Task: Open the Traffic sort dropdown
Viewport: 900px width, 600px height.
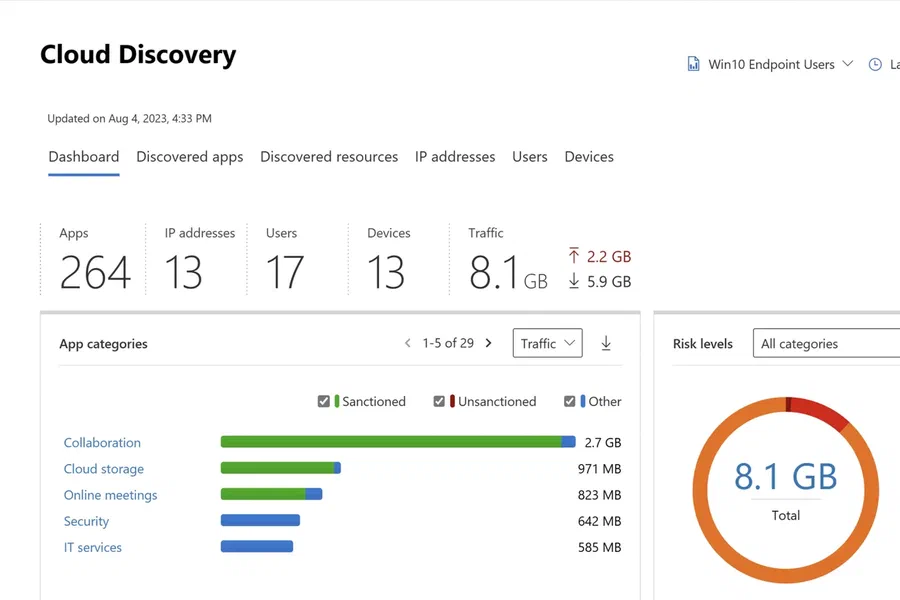Action: [x=548, y=343]
